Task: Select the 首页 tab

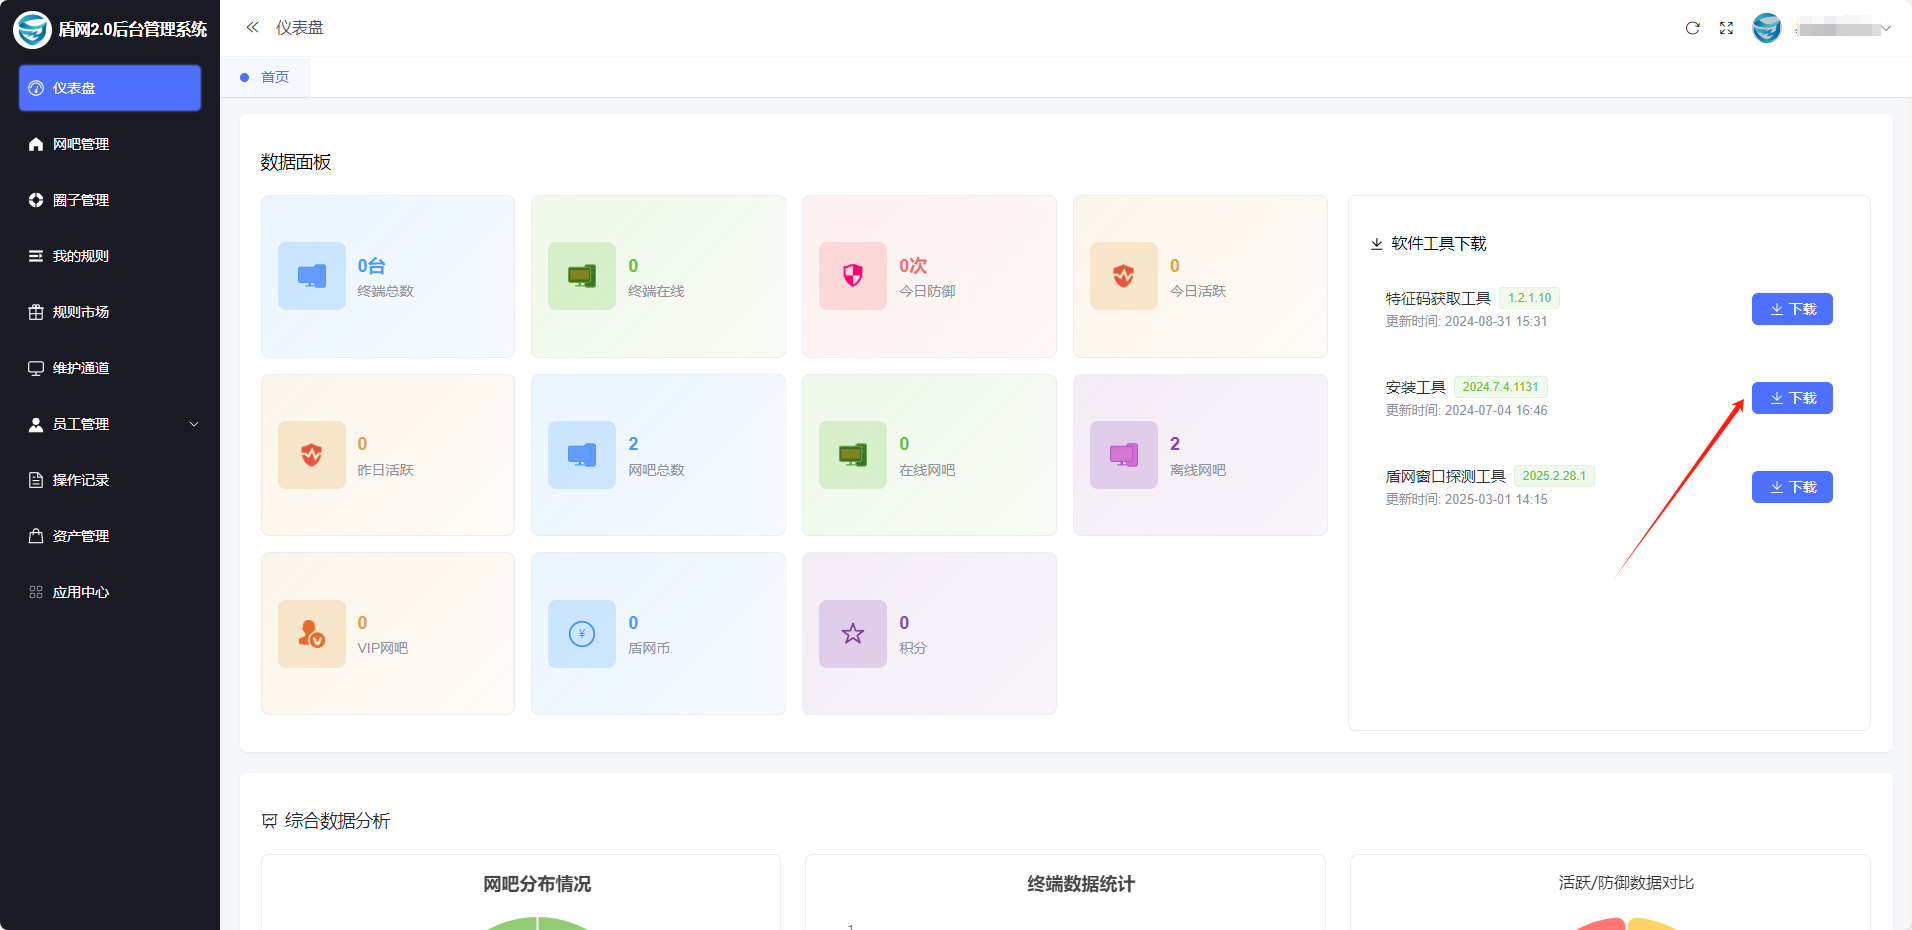Action: [275, 77]
